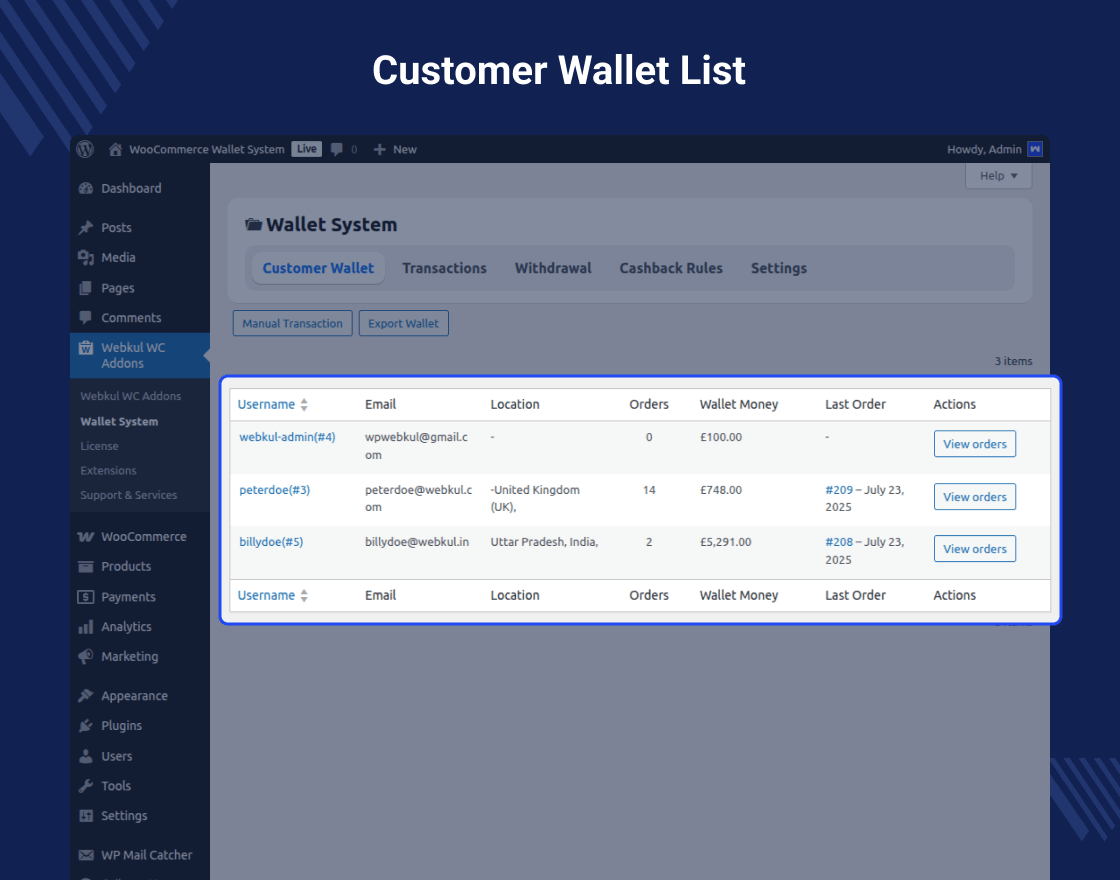The height and width of the screenshot is (880, 1120).
Task: View orders for billydoe
Action: [974, 549]
